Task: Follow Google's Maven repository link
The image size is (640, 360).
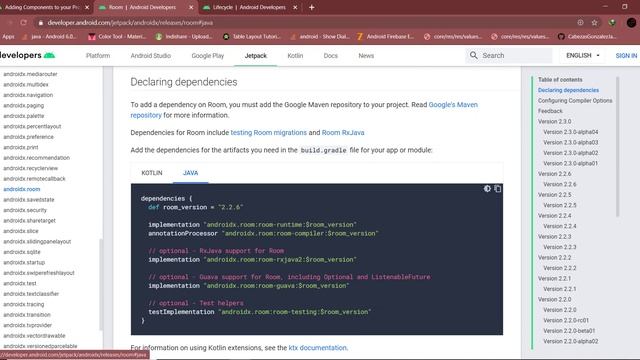Action: (x=453, y=104)
